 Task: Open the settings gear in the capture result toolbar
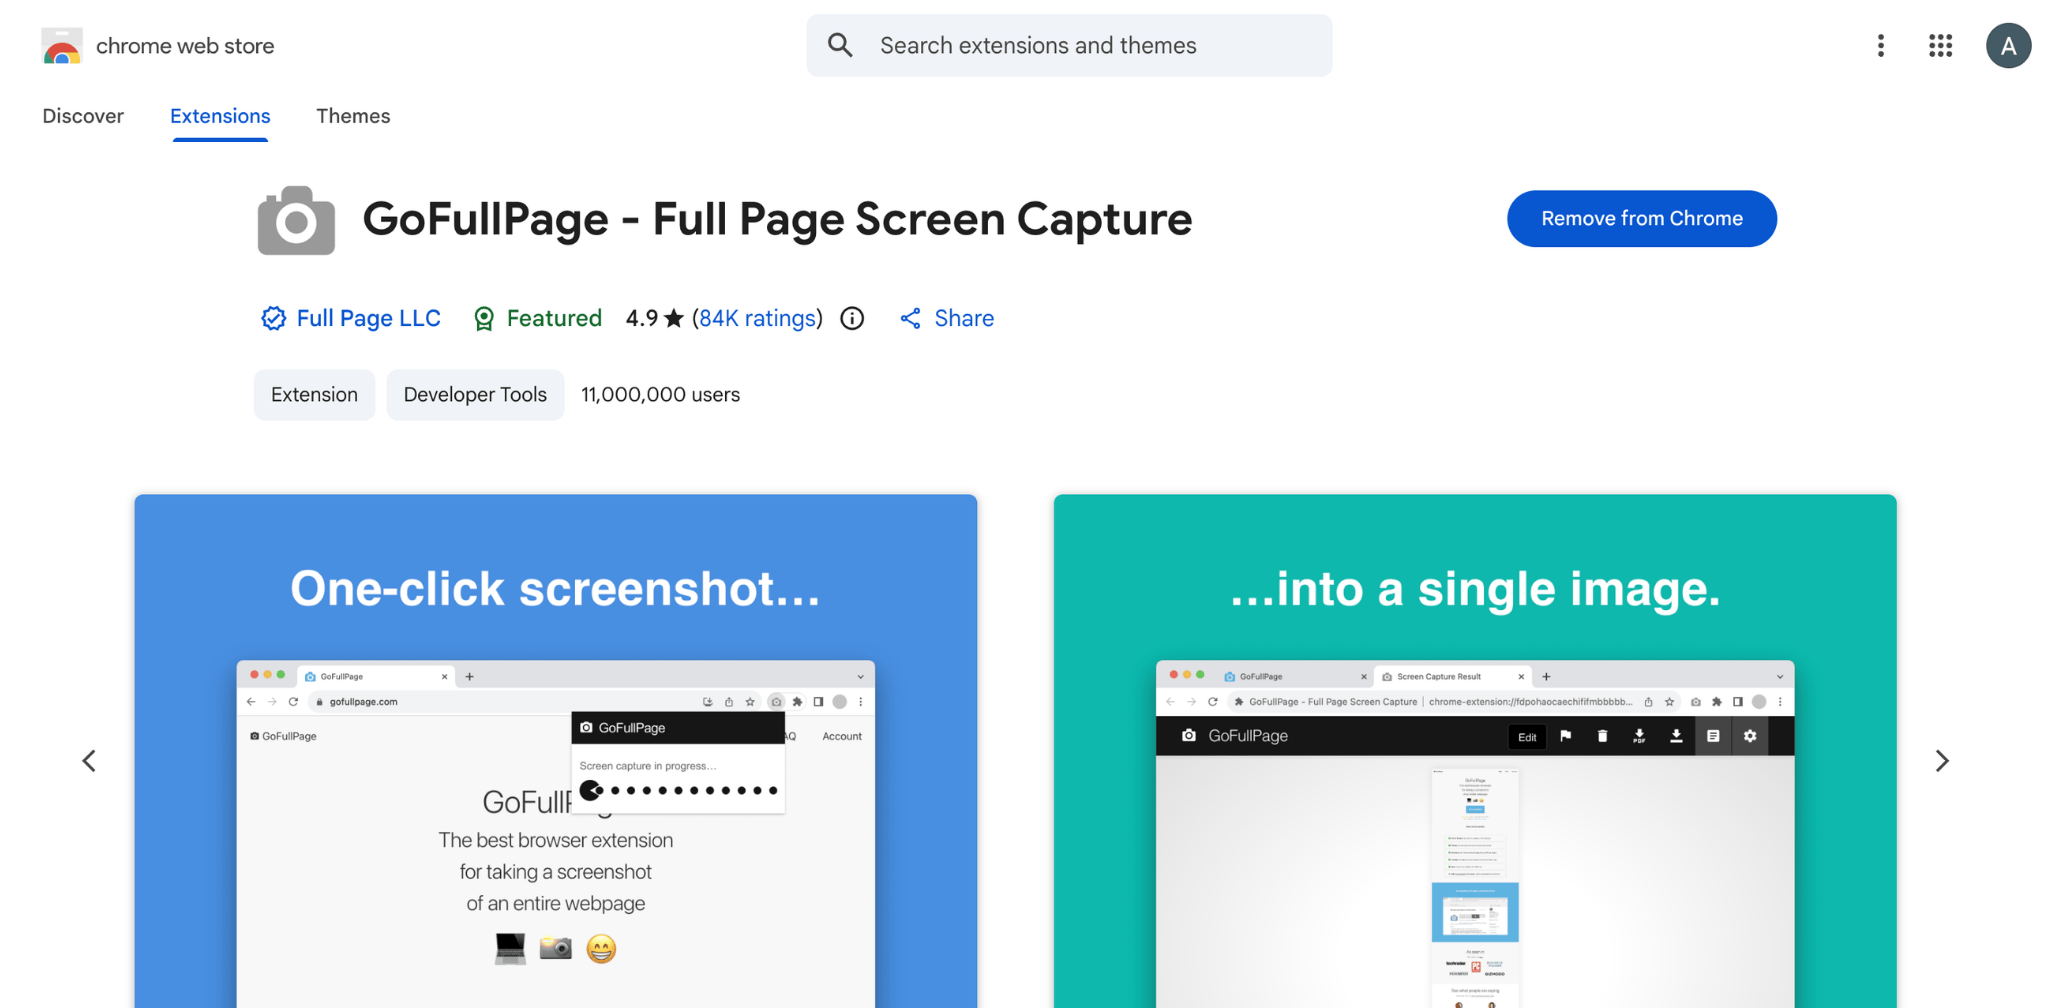point(1750,737)
